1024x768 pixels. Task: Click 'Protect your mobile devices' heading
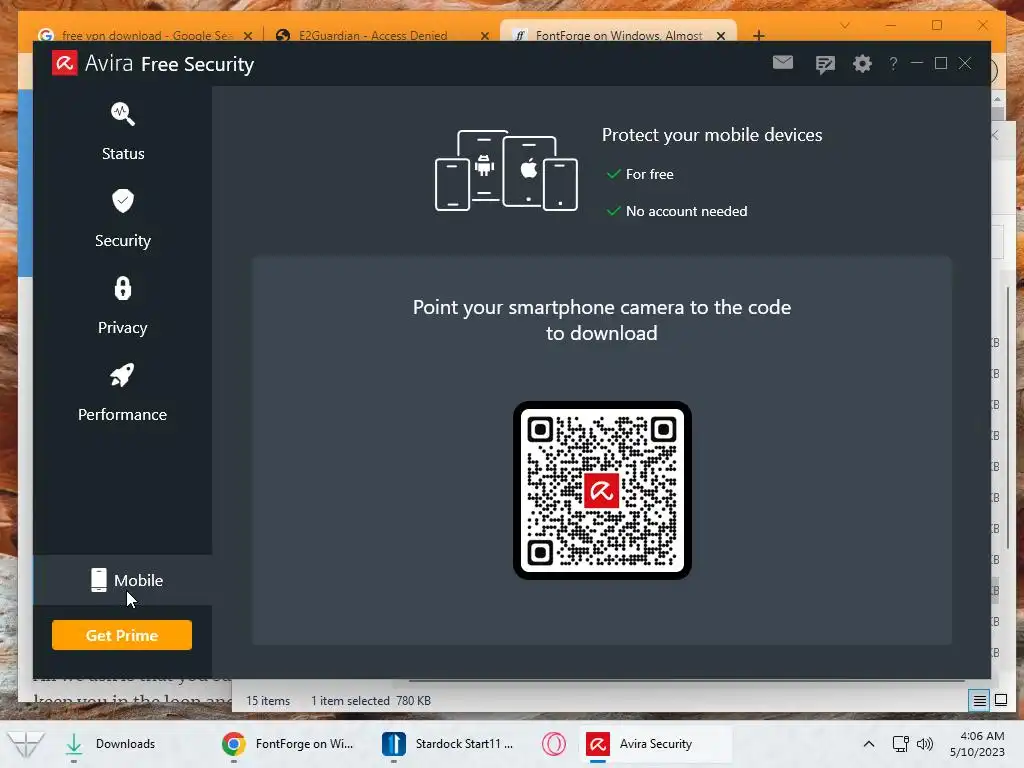point(712,135)
